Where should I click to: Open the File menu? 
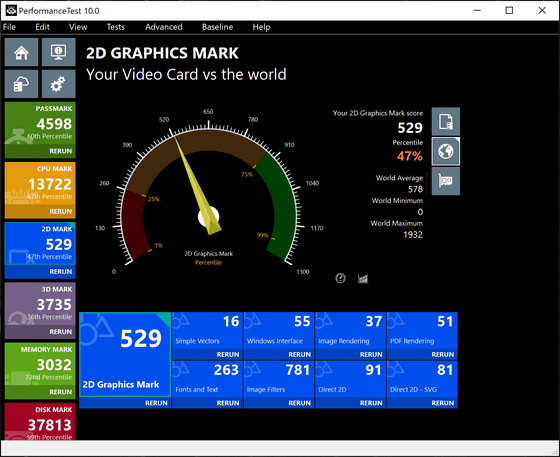coord(9,27)
